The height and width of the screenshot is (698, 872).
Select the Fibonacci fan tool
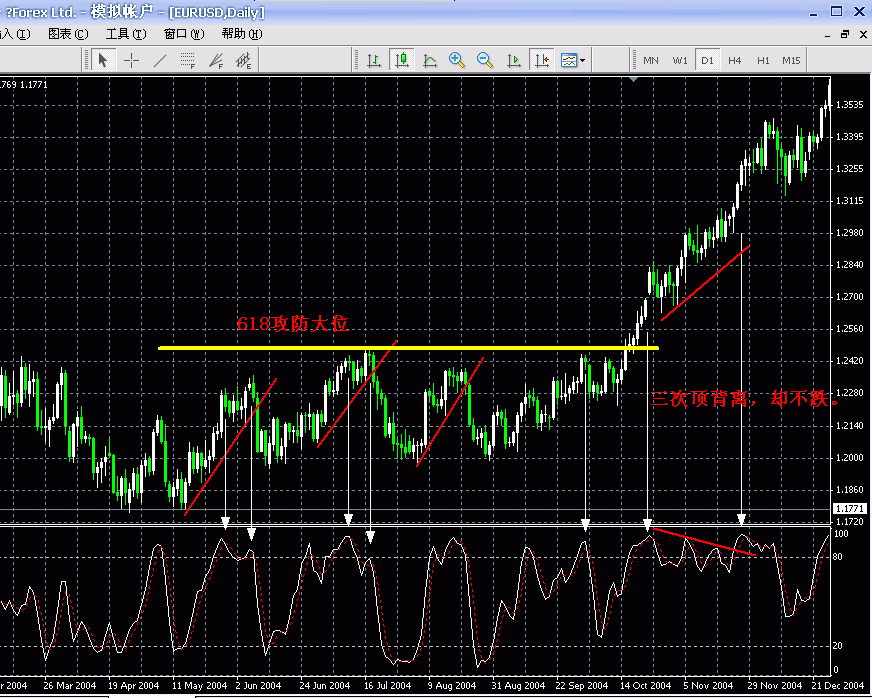(215, 60)
